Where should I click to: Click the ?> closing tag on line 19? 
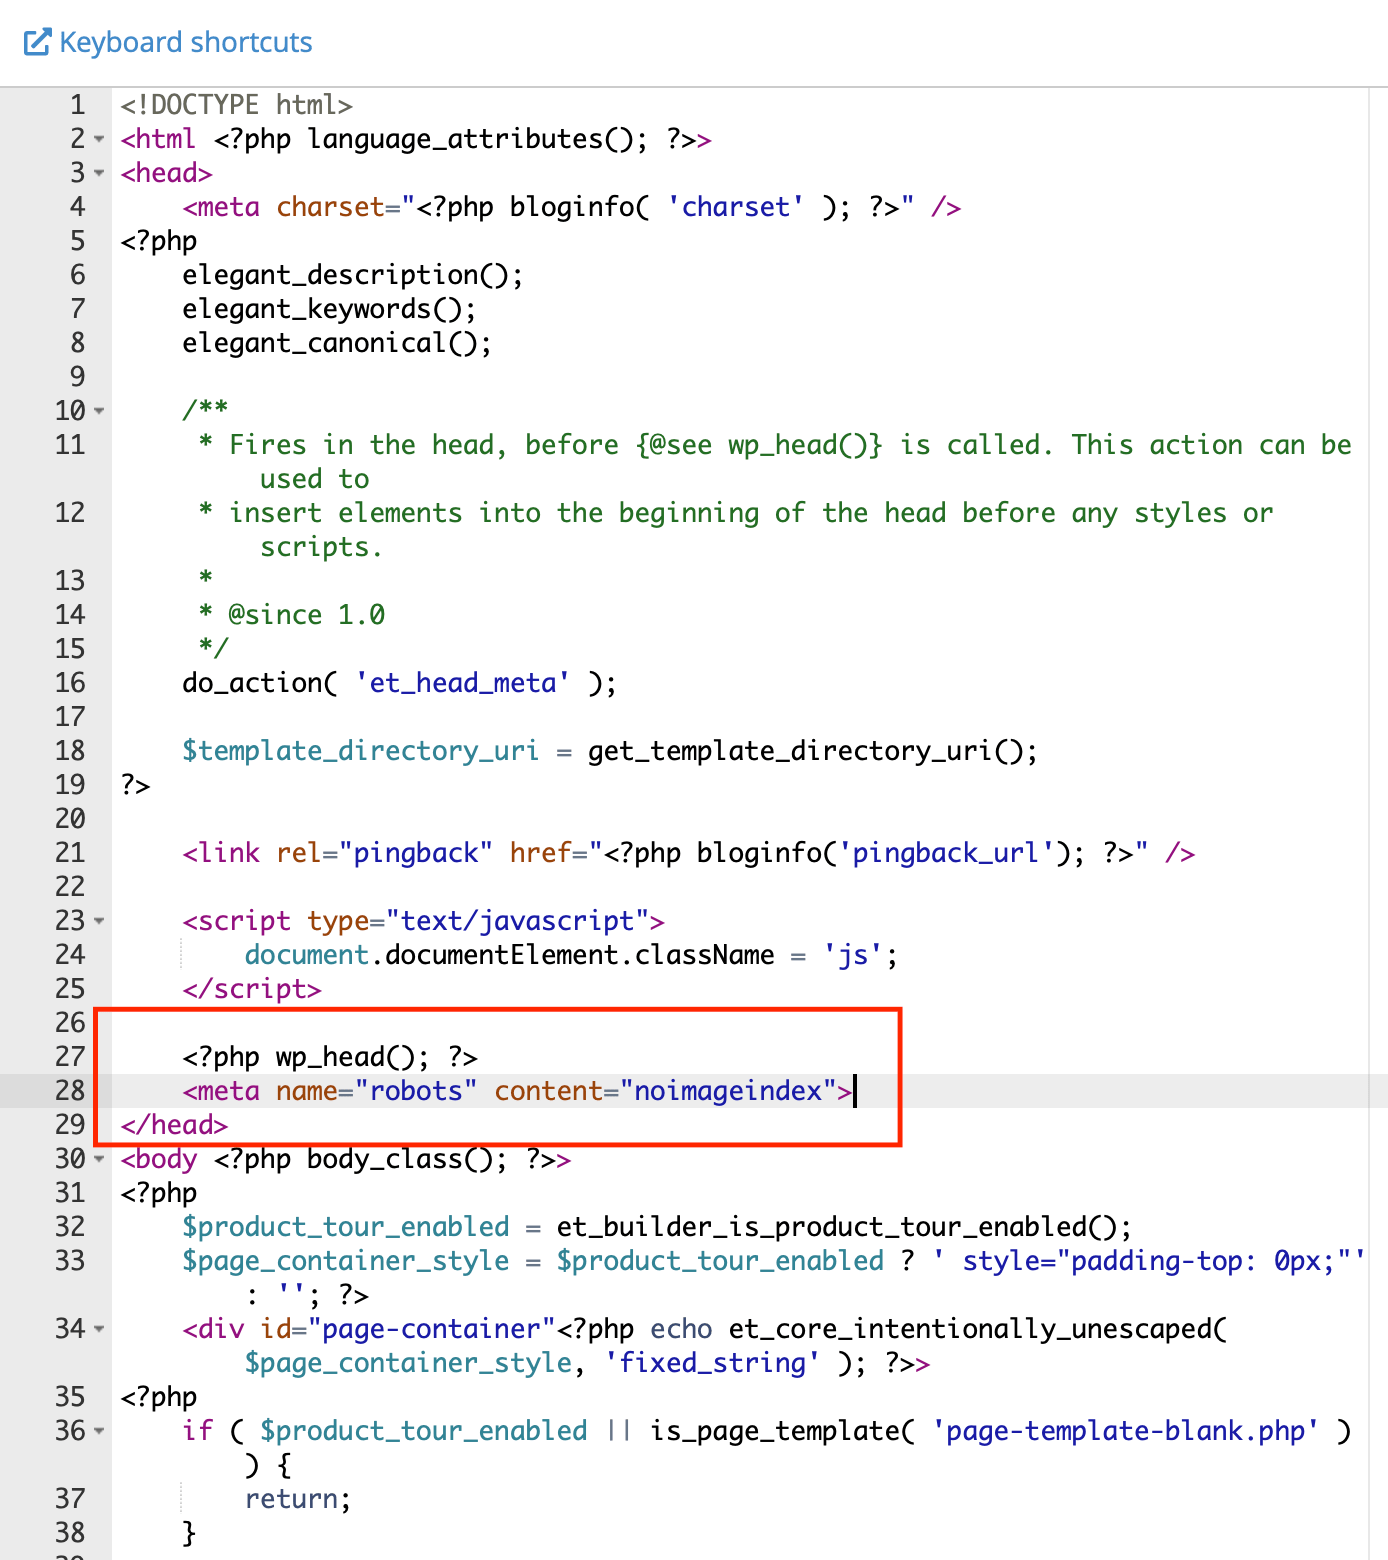click(135, 785)
